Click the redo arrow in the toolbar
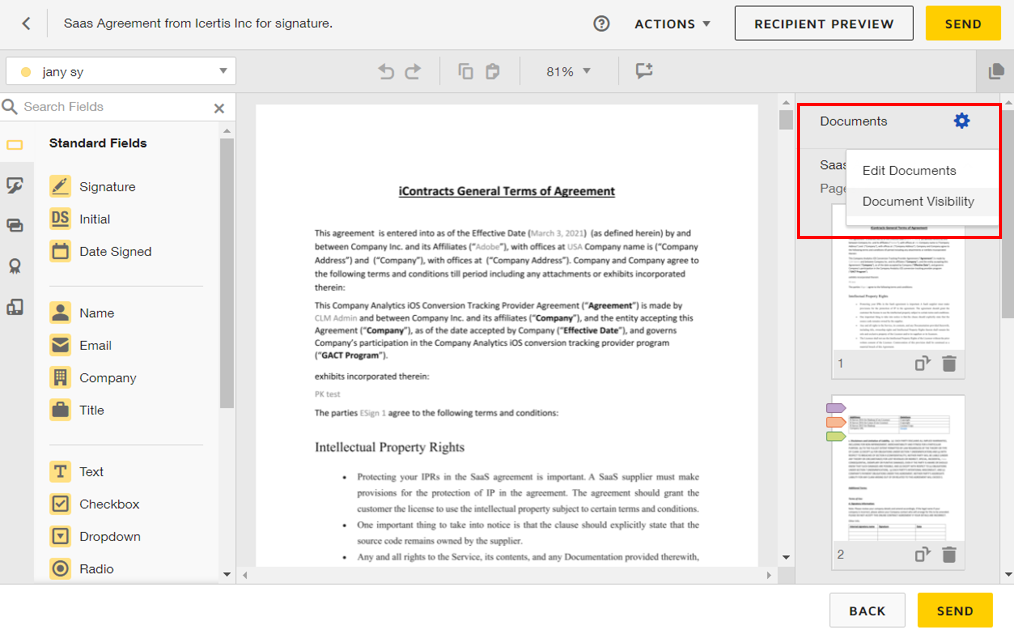This screenshot has width=1014, height=636. (x=413, y=72)
